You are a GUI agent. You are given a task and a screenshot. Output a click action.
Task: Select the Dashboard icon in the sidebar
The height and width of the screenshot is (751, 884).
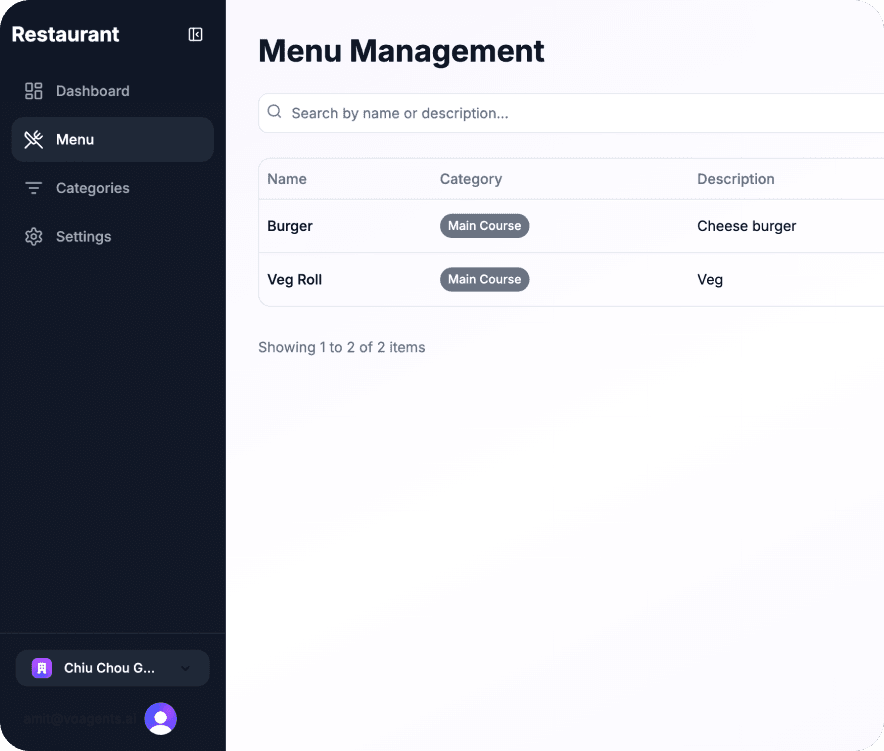click(33, 90)
